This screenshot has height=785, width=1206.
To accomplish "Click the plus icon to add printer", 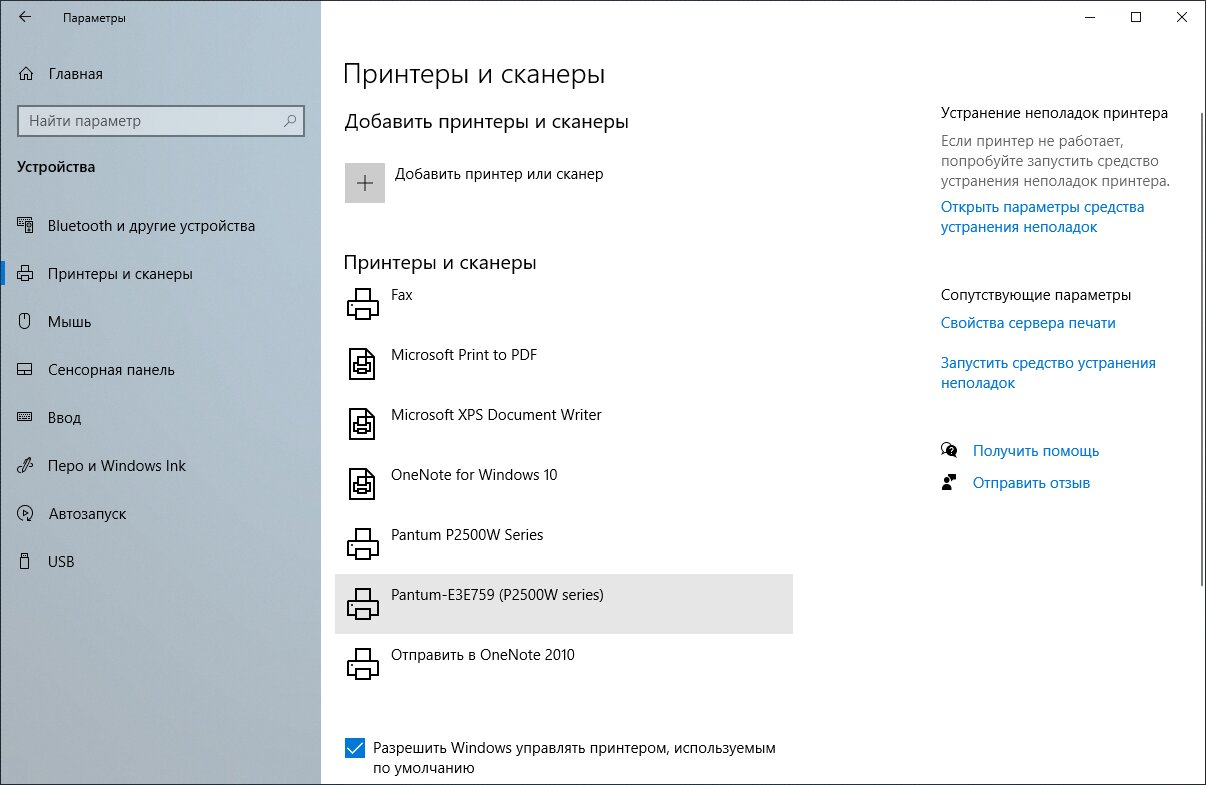I will 365,183.
